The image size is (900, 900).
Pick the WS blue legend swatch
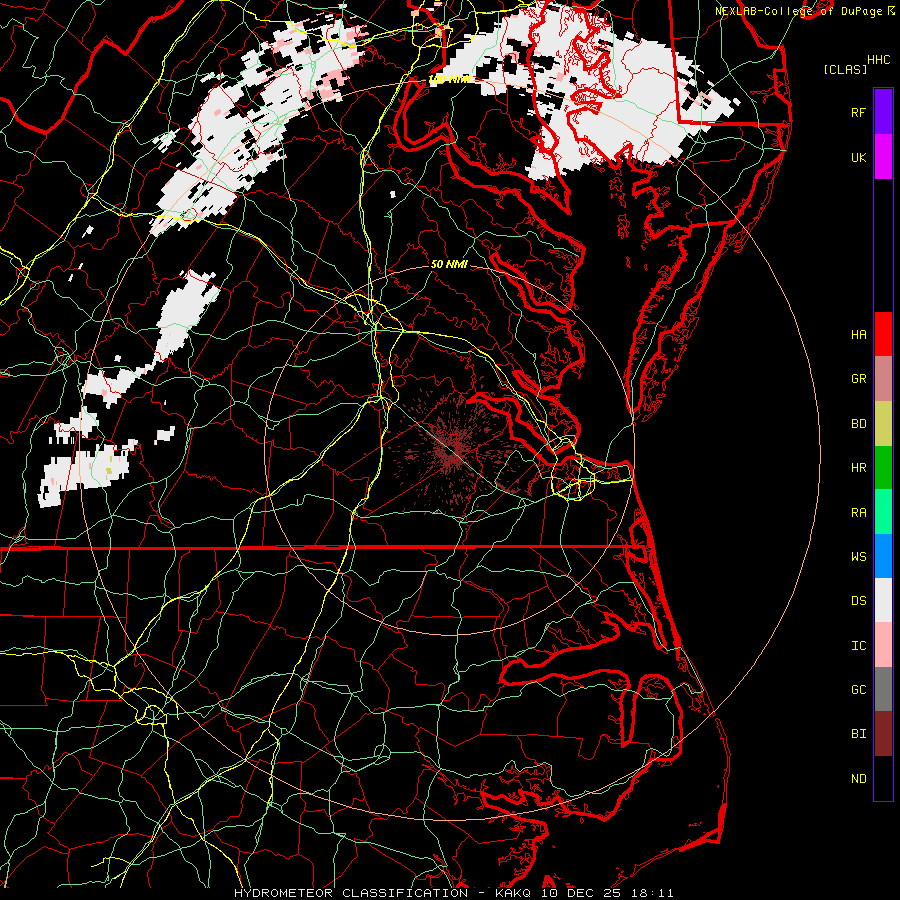[883, 556]
